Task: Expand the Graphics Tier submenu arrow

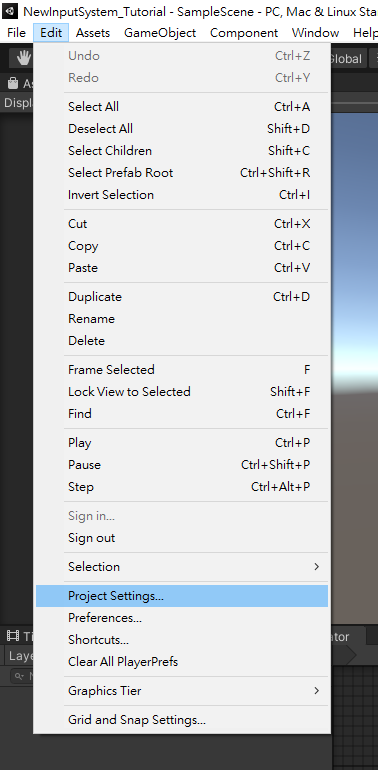Action: click(x=317, y=691)
